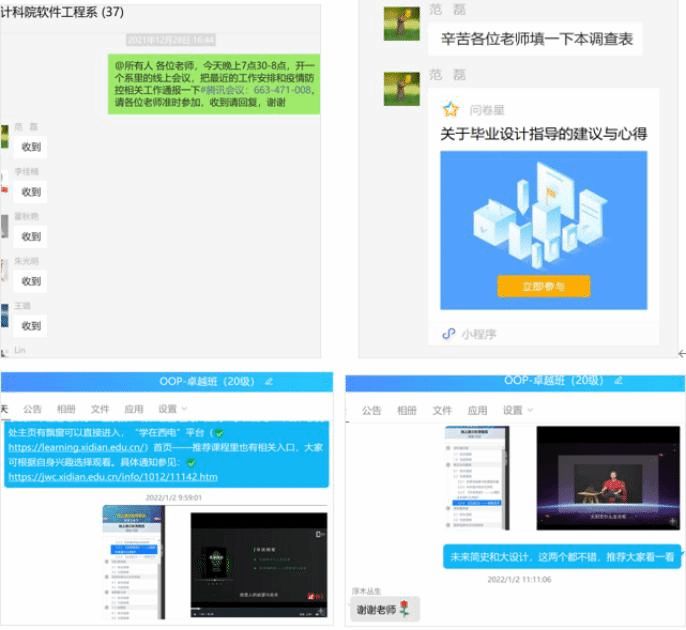Open the survey card illustration image

click(x=543, y=230)
